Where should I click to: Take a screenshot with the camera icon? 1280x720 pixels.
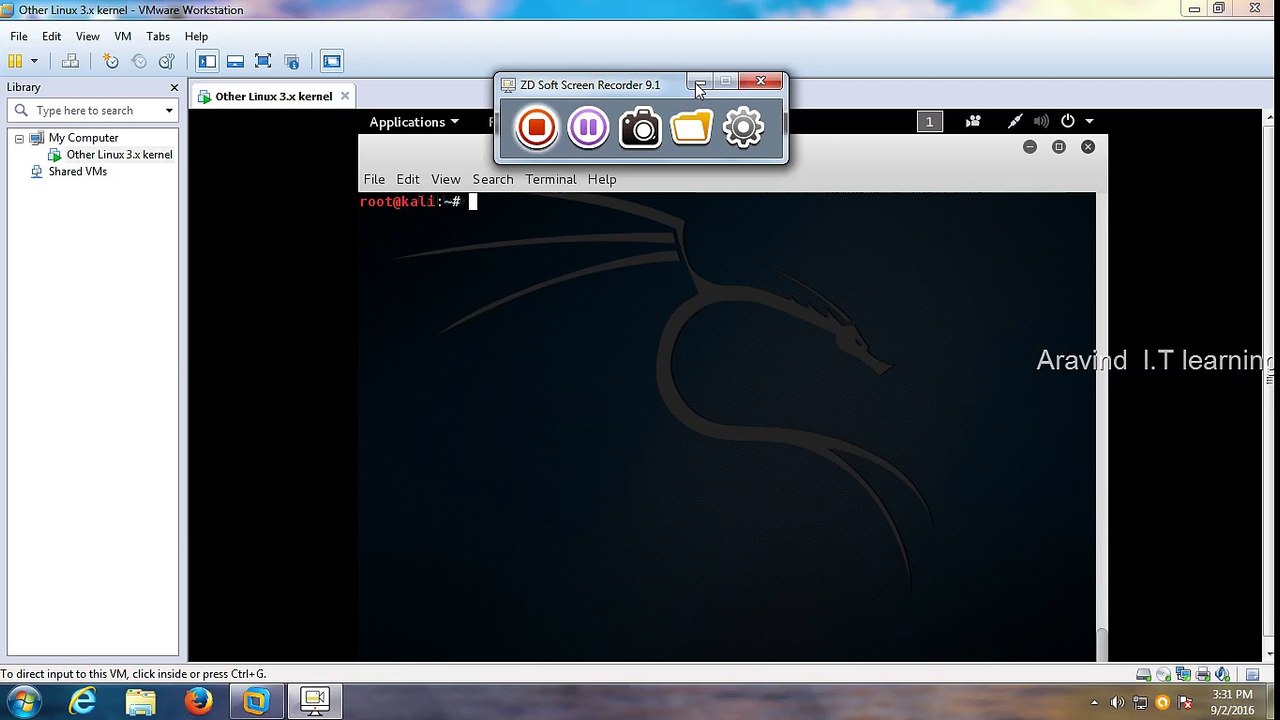pos(640,128)
